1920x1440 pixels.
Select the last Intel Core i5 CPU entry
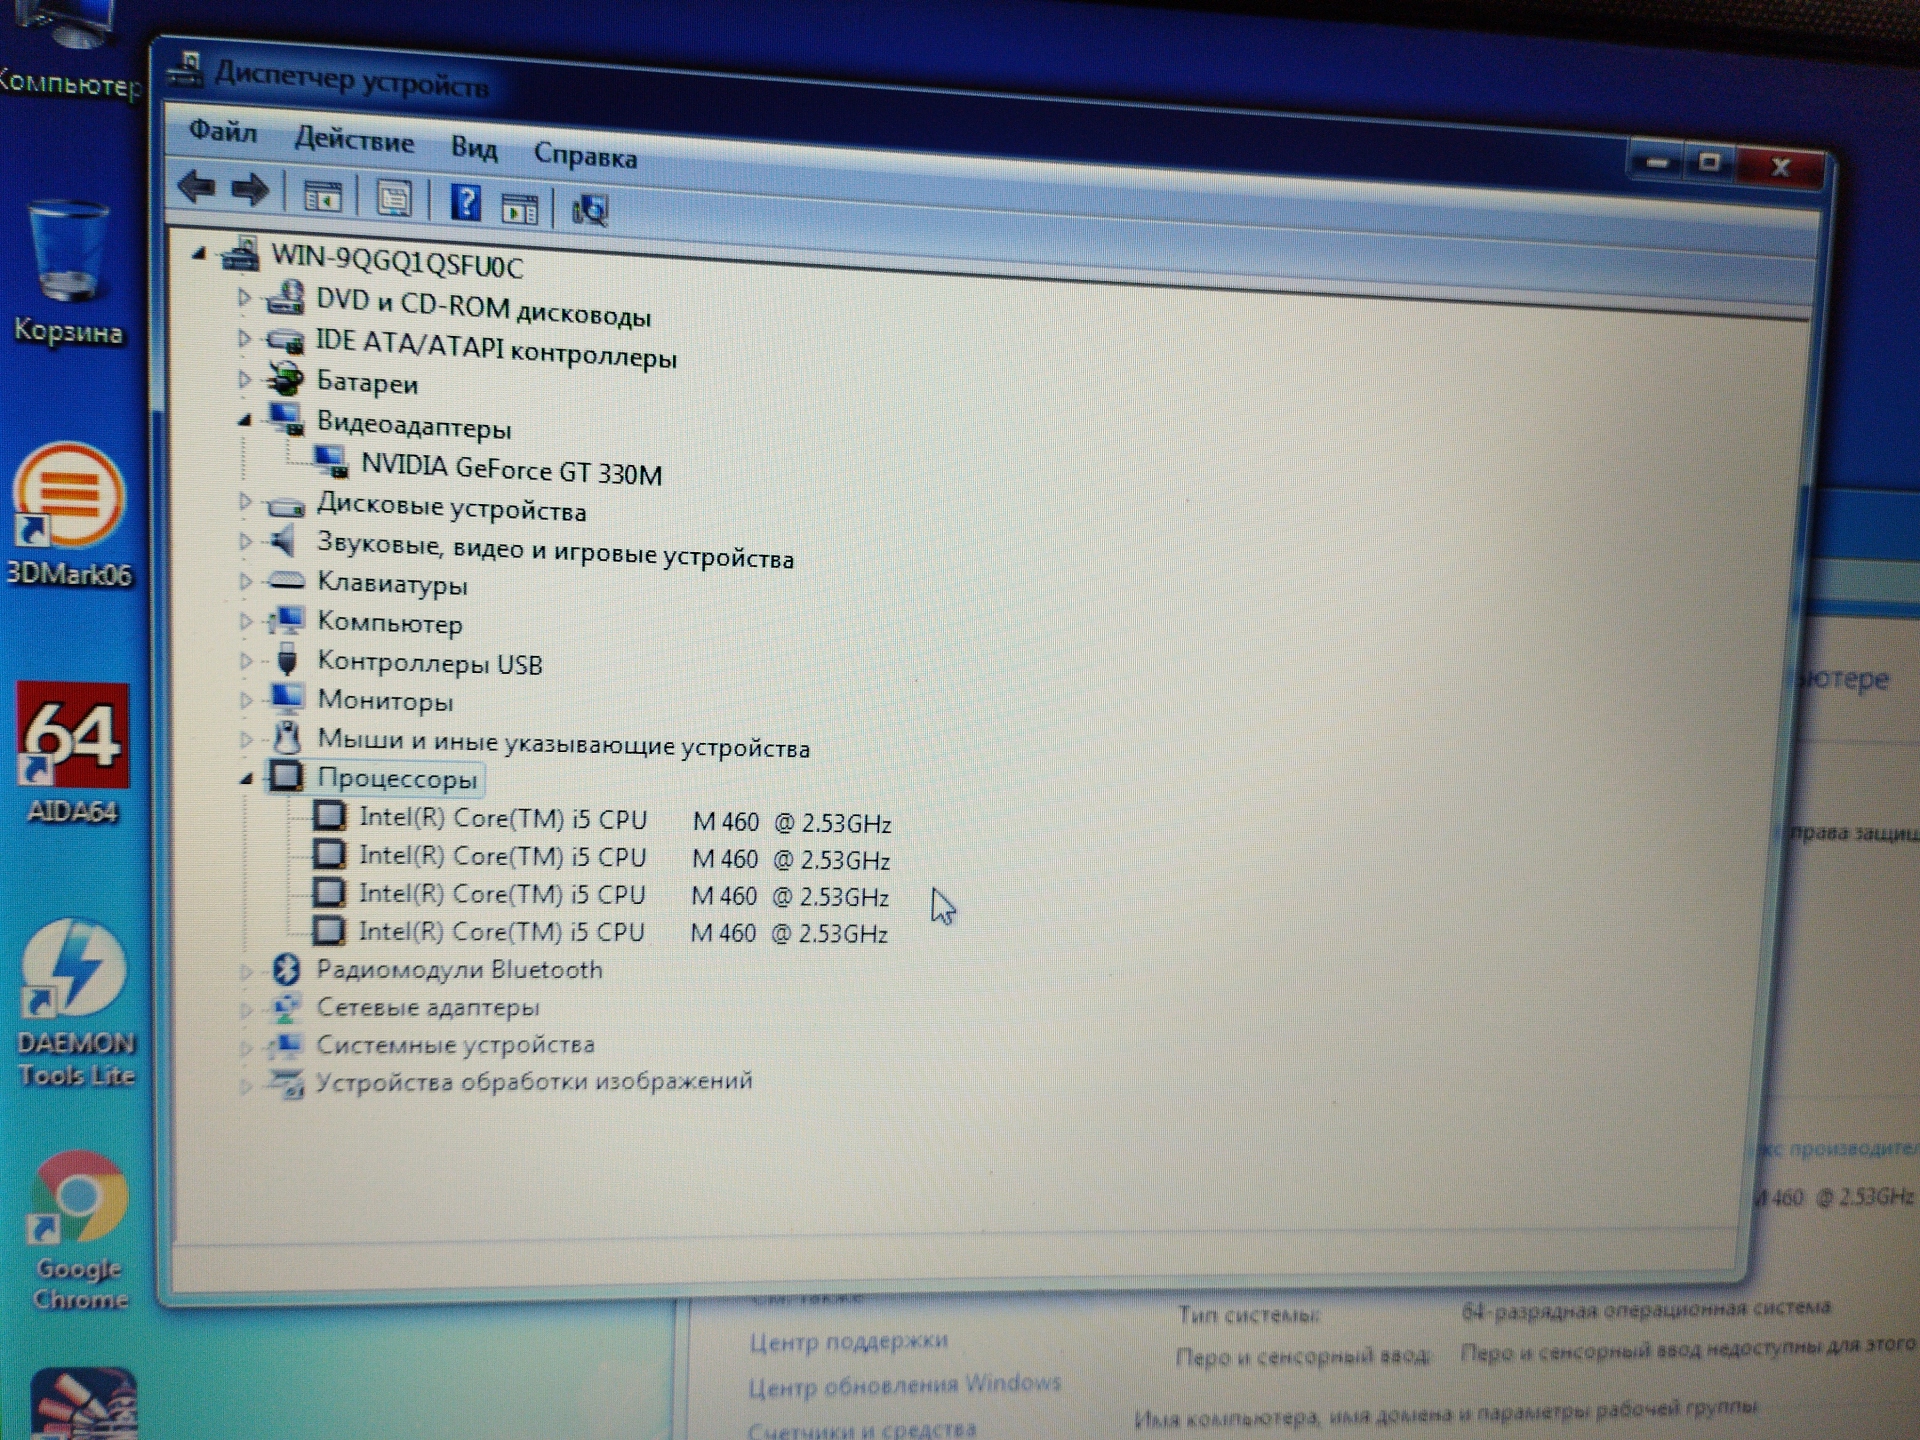pyautogui.click(x=622, y=932)
